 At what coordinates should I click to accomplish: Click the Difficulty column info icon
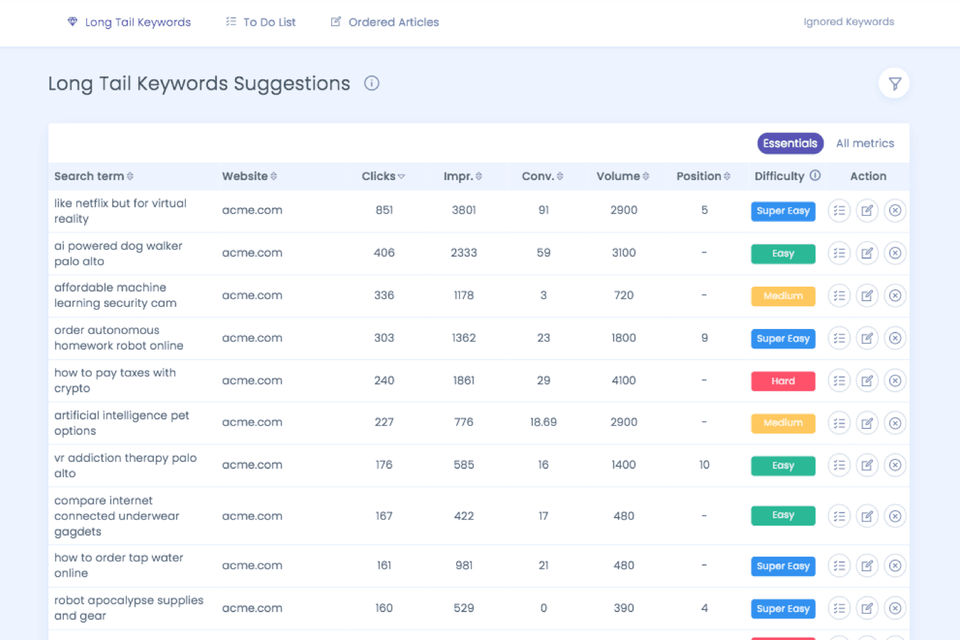[815, 176]
